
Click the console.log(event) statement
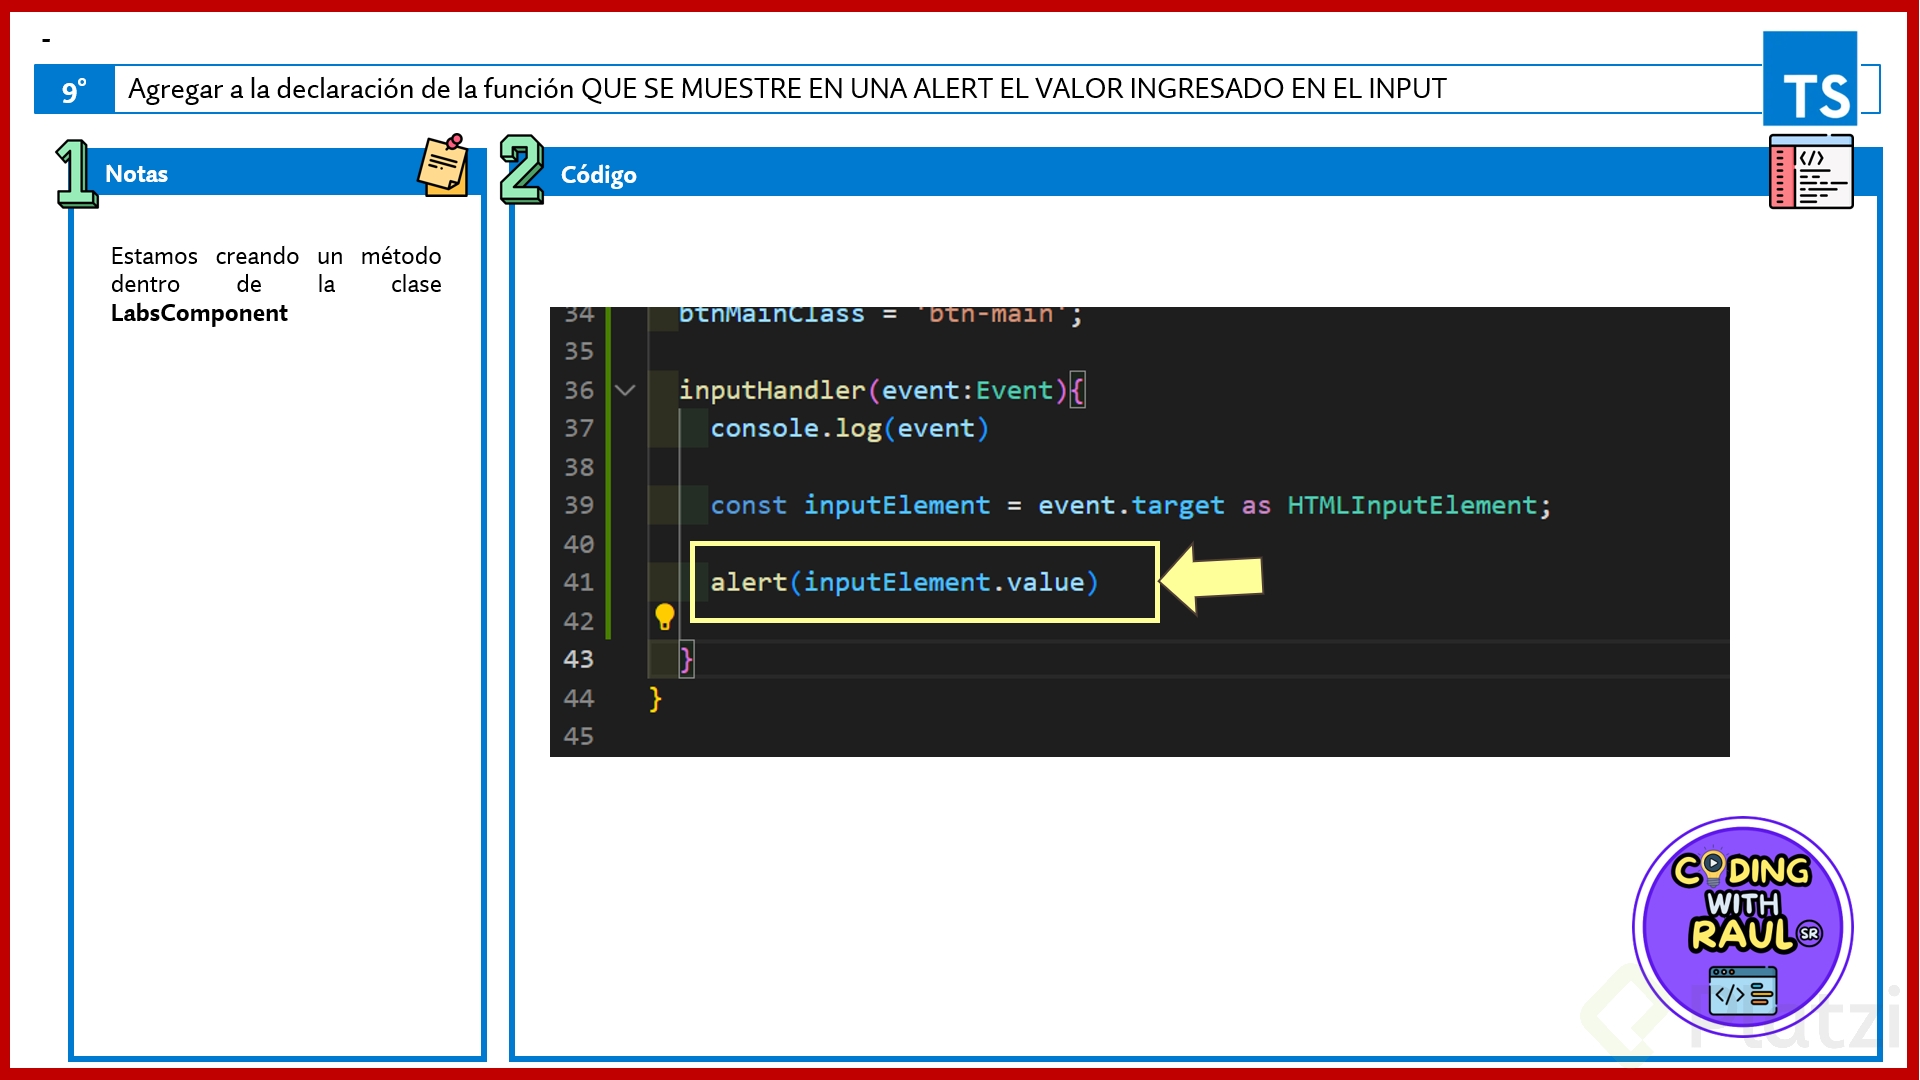(849, 428)
